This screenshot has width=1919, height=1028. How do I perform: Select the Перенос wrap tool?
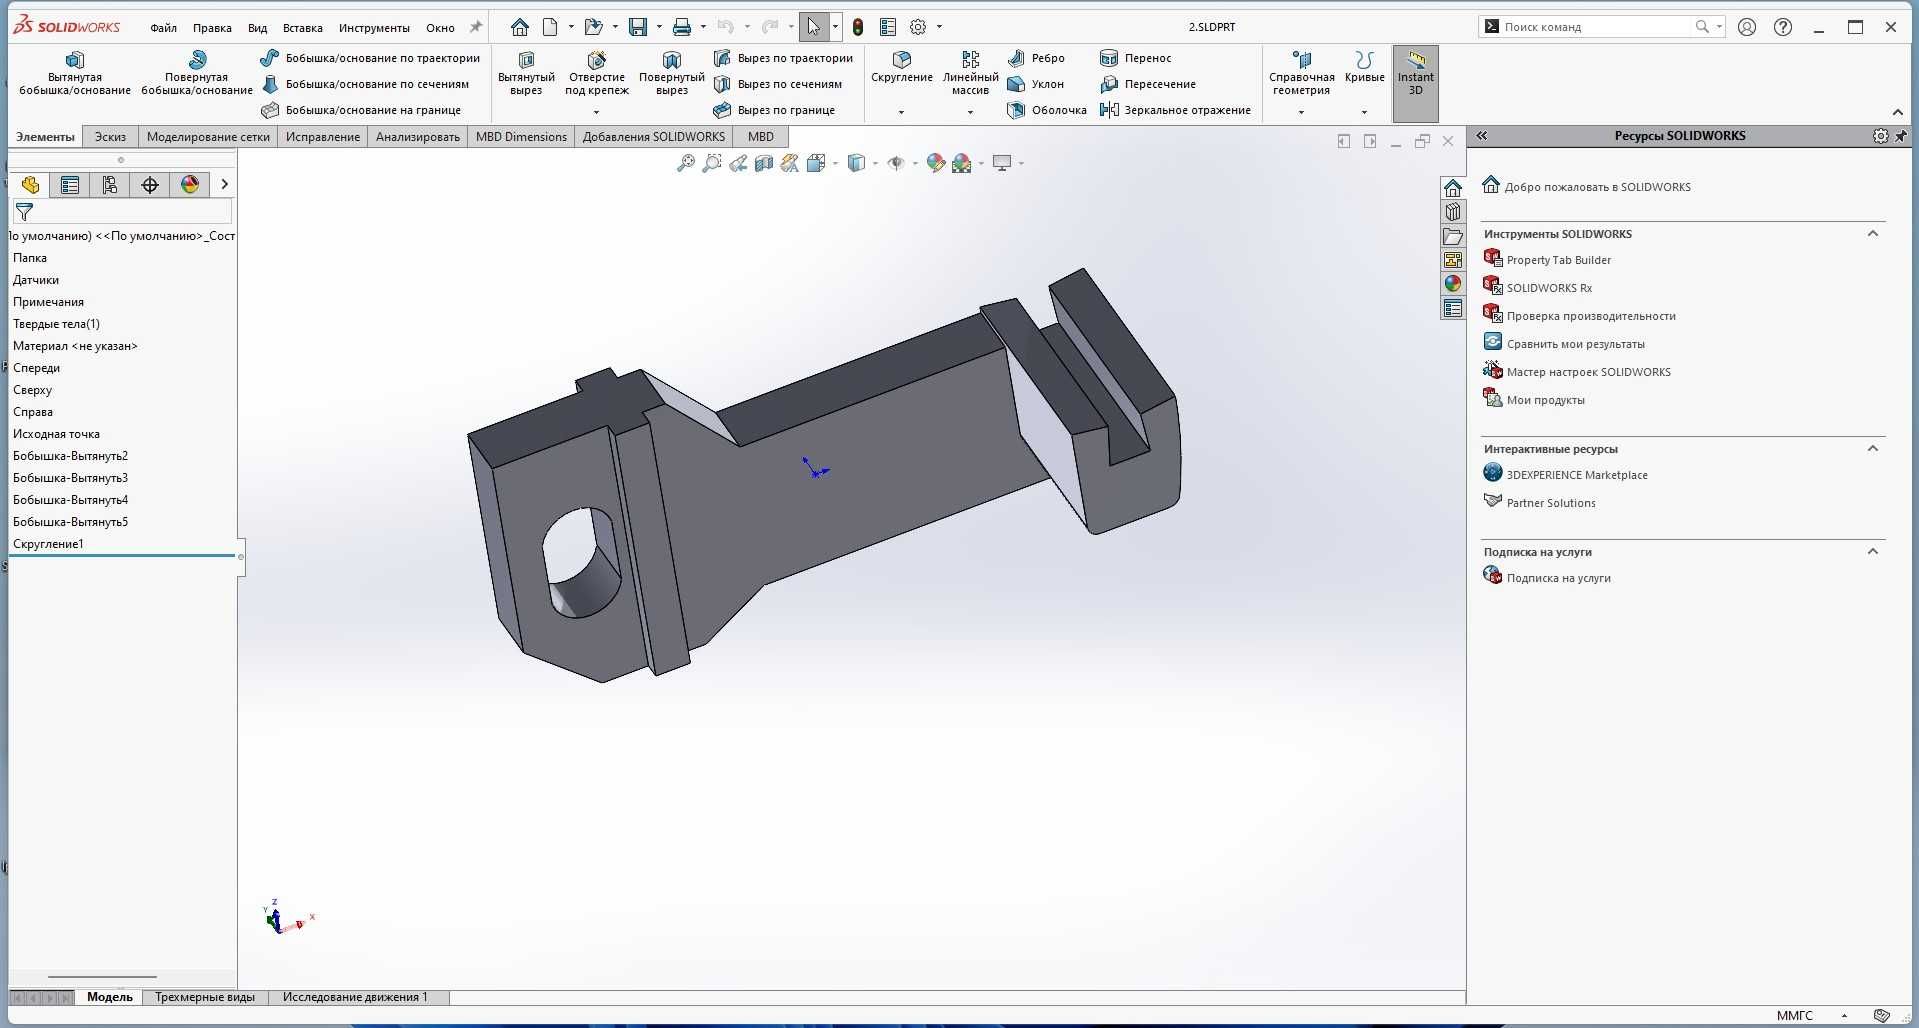tap(1135, 58)
